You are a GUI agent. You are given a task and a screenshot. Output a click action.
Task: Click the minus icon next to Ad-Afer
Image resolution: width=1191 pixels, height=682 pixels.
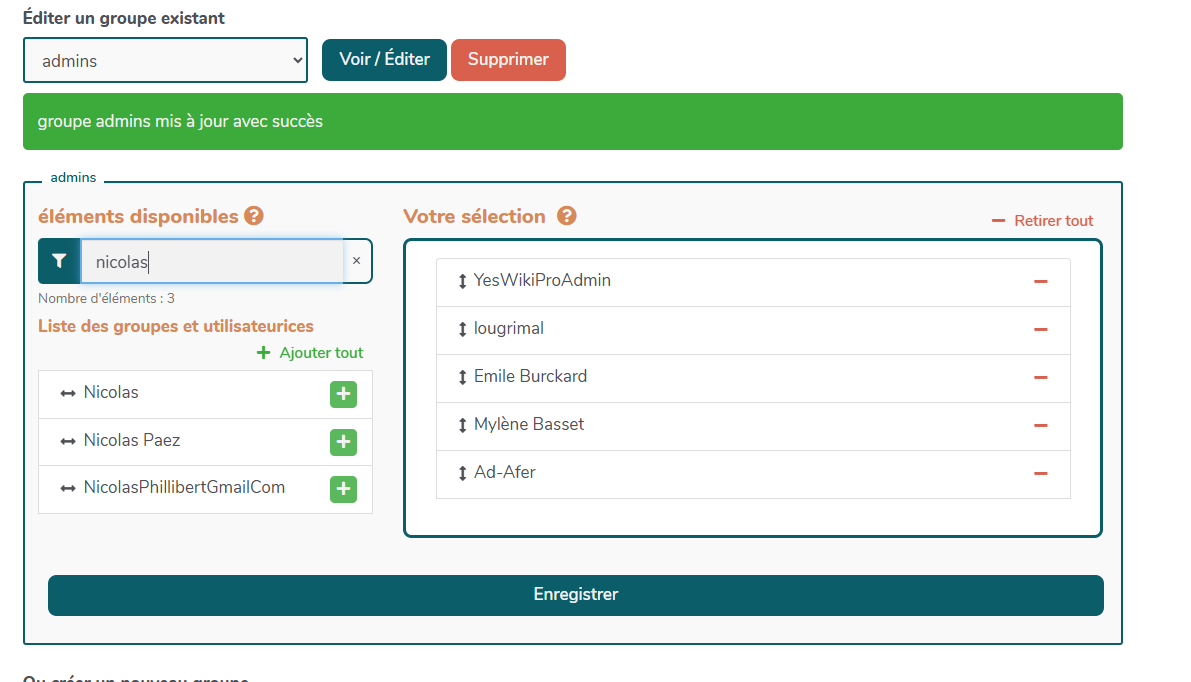point(1040,474)
